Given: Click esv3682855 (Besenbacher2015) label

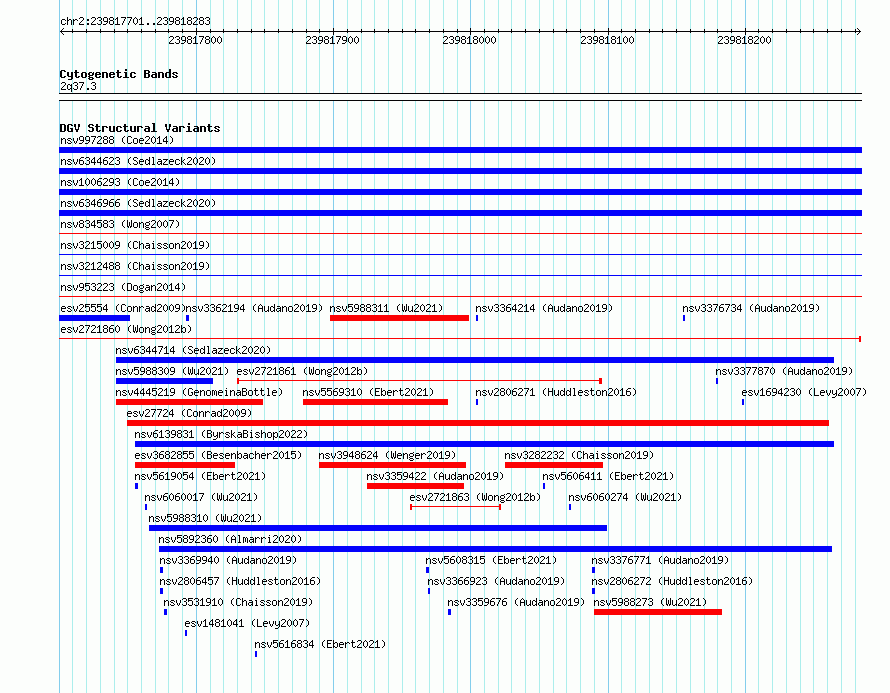Looking at the screenshot, I should [218, 455].
